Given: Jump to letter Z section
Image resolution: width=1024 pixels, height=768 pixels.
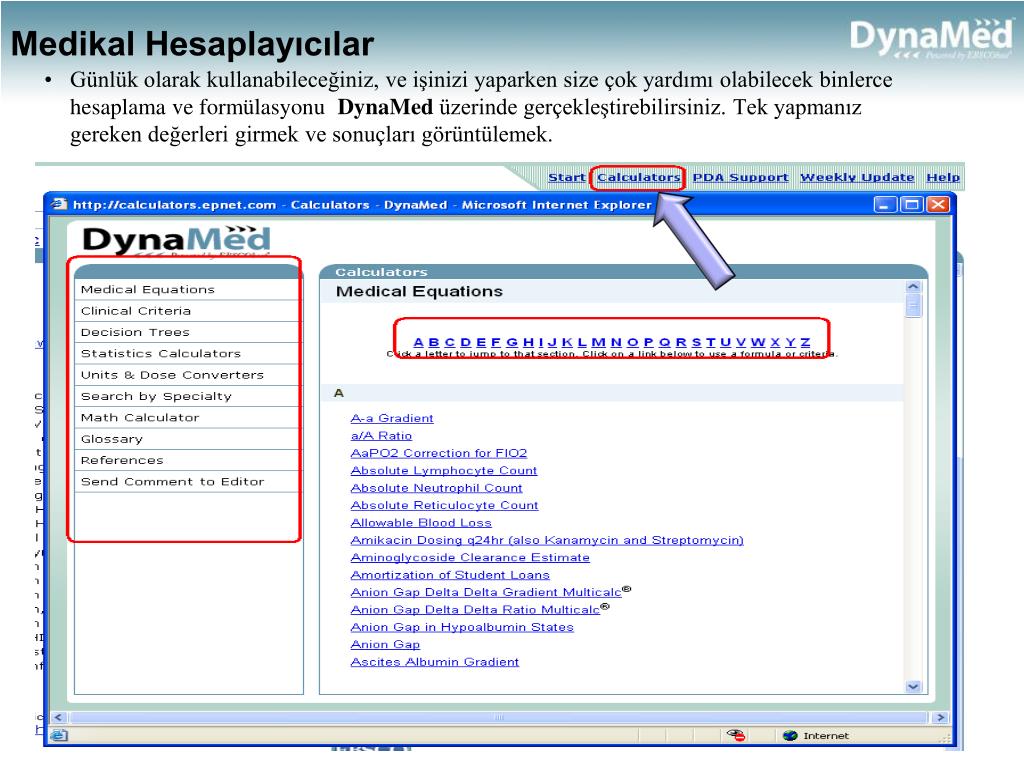Looking at the screenshot, I should click(x=805, y=342).
